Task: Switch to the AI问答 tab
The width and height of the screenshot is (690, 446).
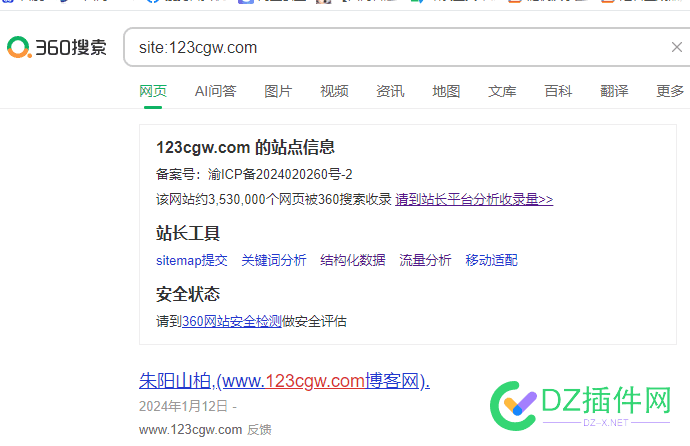Action: 216,91
